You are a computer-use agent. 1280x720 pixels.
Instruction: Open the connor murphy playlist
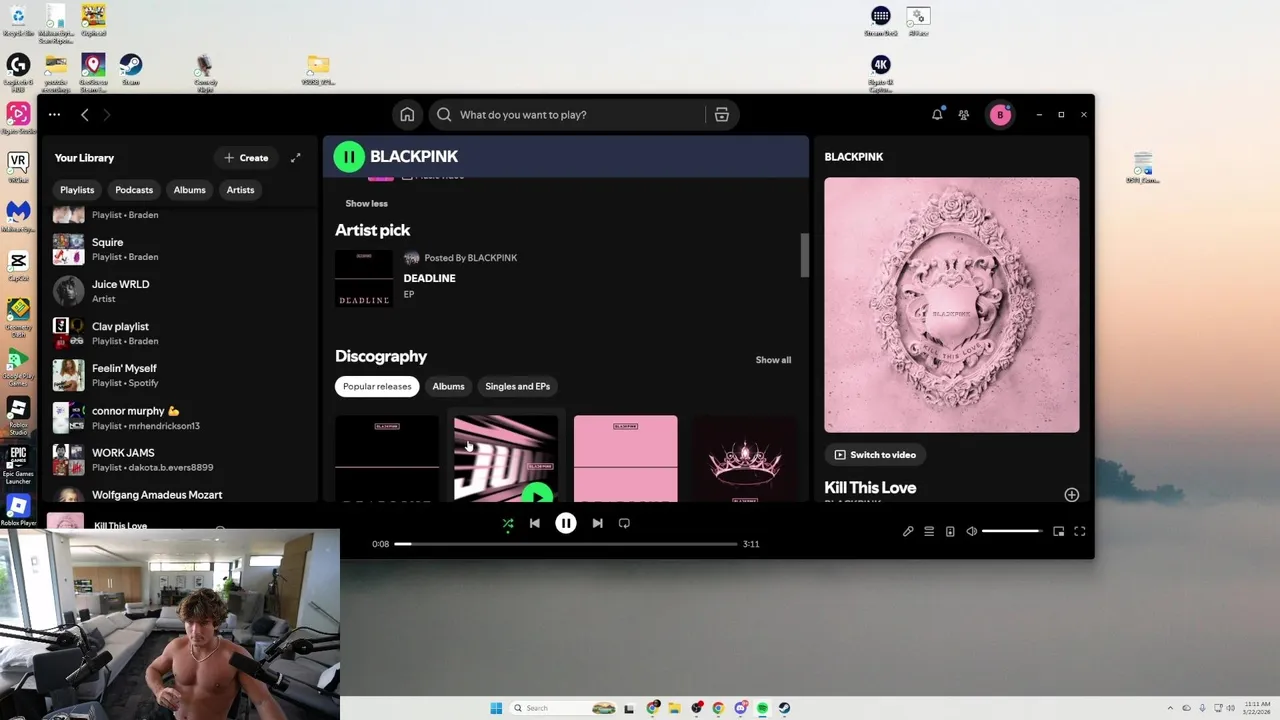(x=182, y=418)
